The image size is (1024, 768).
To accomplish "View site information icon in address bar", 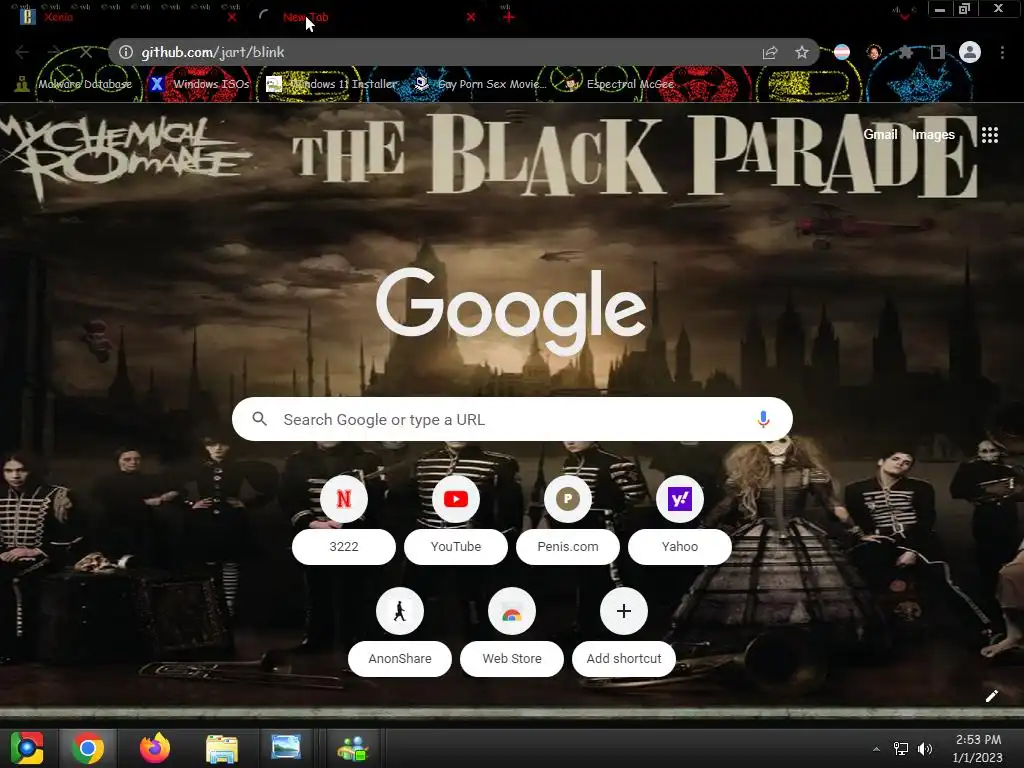I will coord(126,52).
